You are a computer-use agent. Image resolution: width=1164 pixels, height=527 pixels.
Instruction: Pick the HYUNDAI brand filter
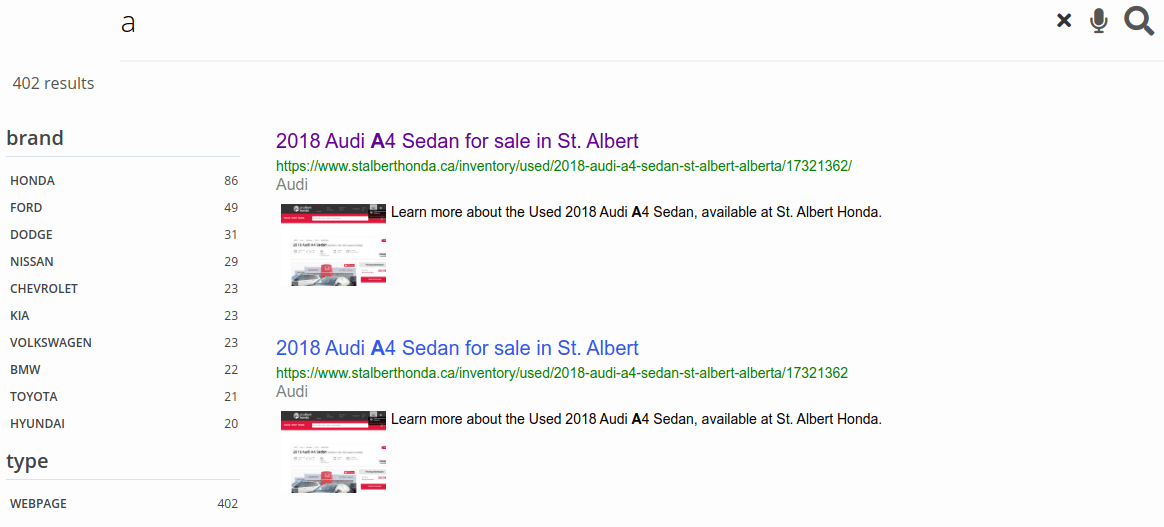pyautogui.click(x=37, y=424)
